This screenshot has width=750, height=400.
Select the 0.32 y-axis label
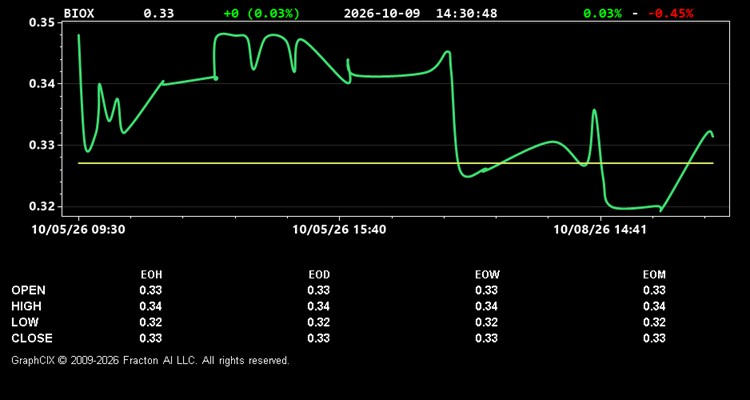point(42,206)
